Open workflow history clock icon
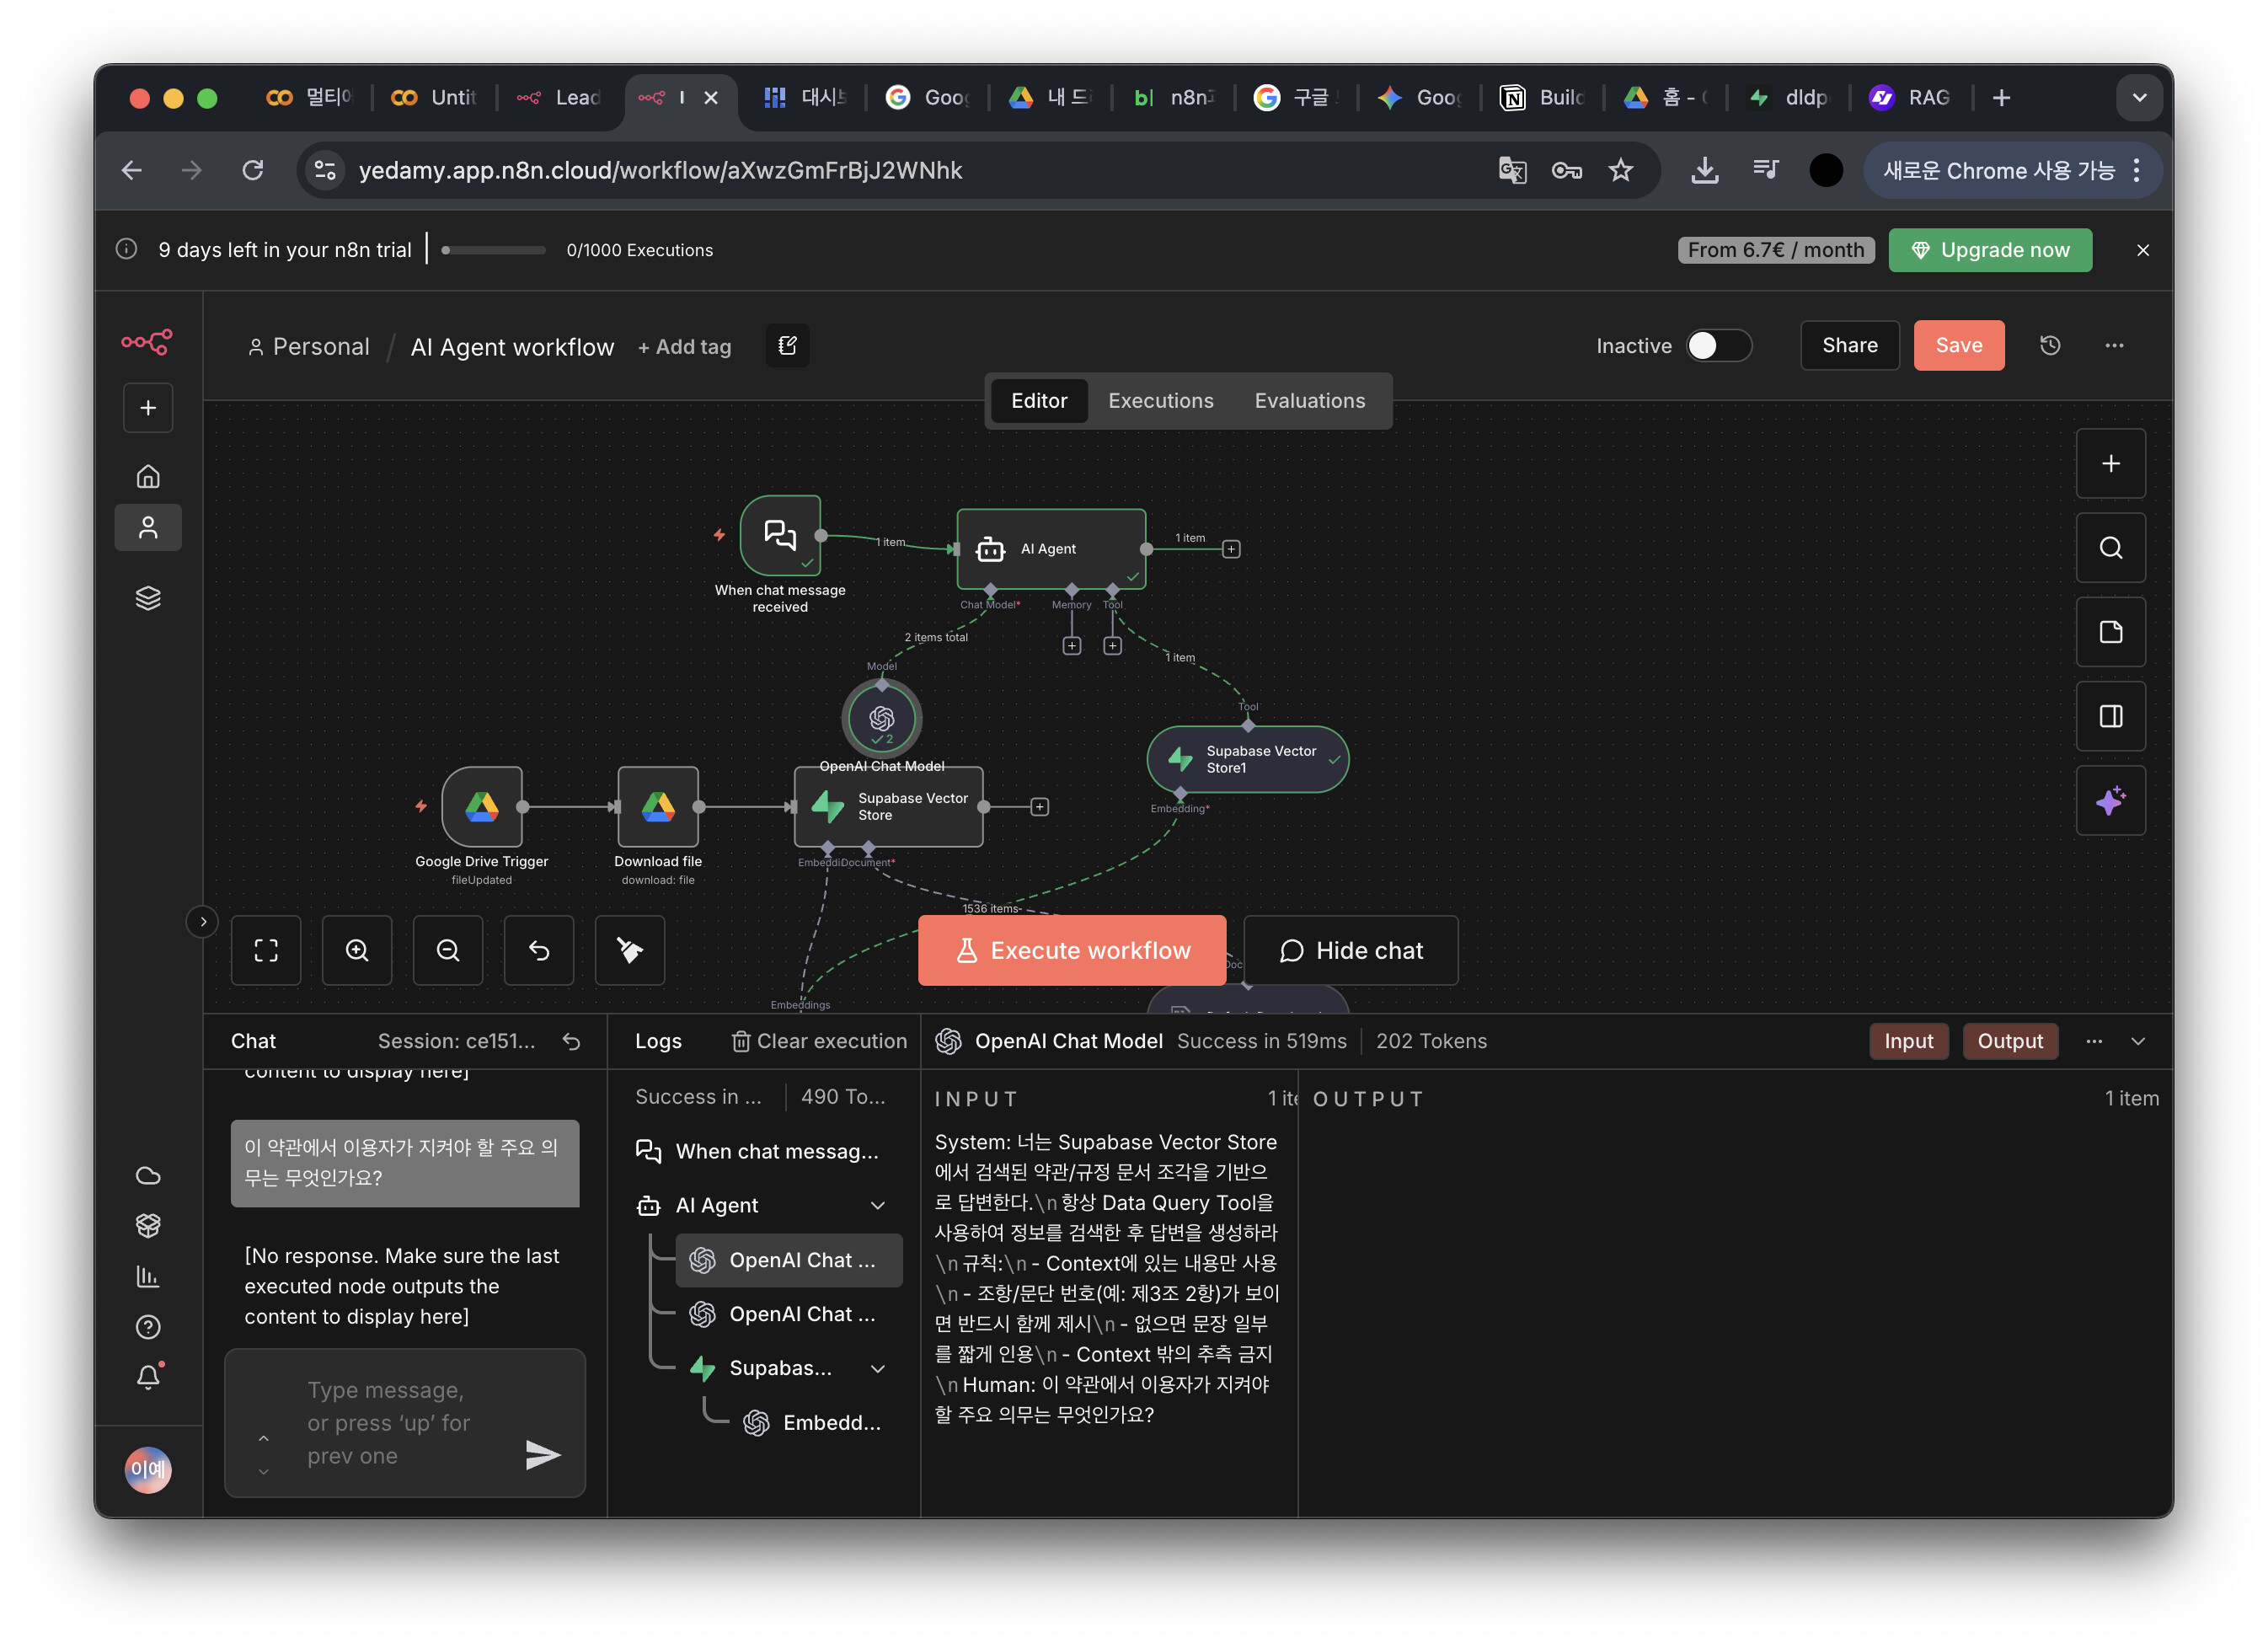Image resolution: width=2268 pixels, height=1643 pixels. tap(2050, 346)
